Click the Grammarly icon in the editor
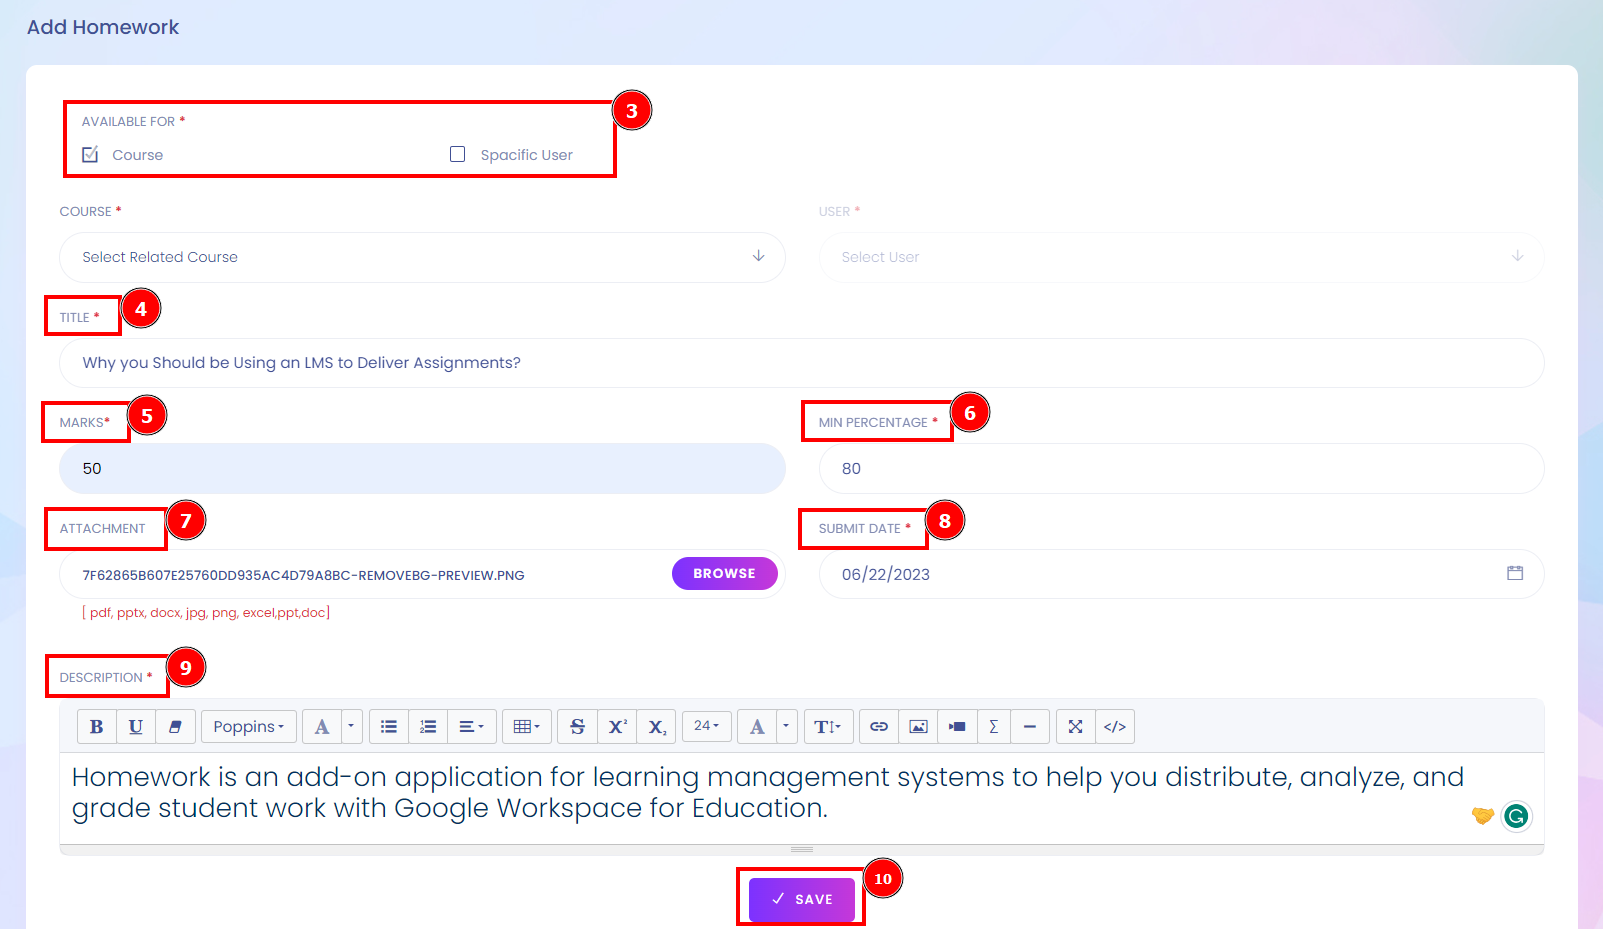The width and height of the screenshot is (1603, 929). point(1516,816)
